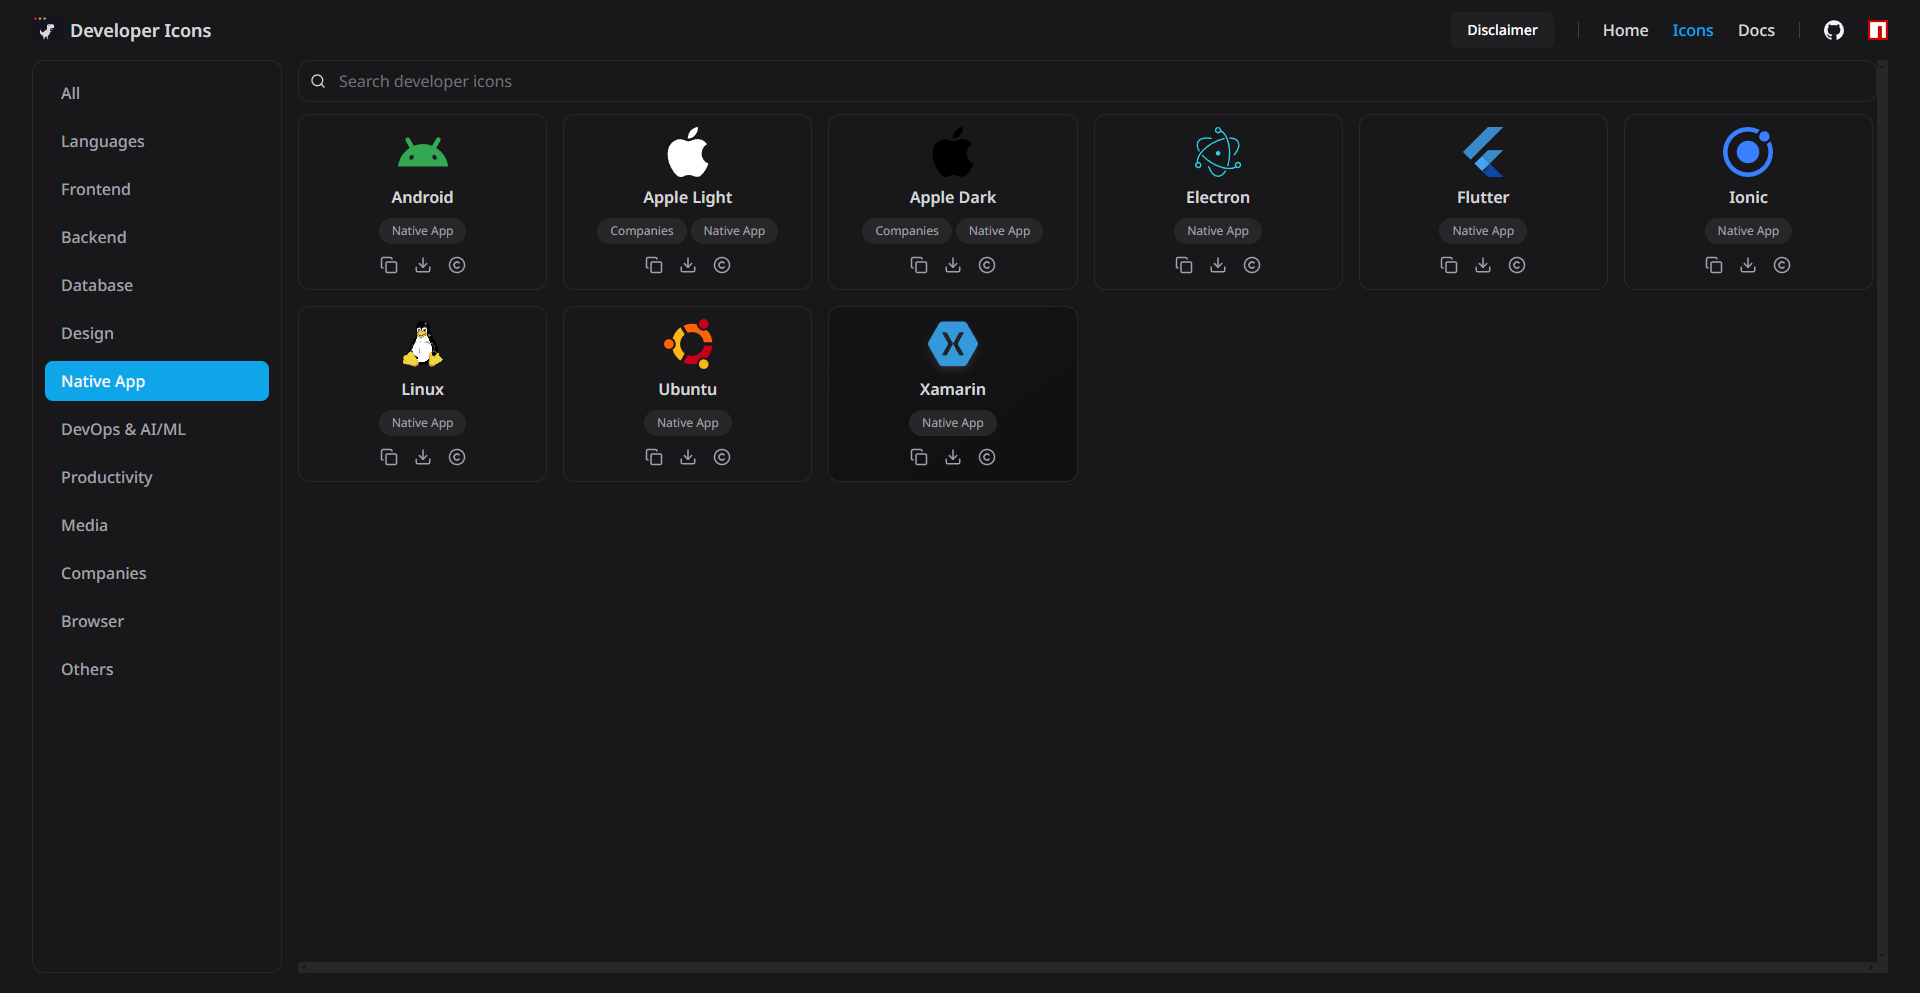
Task: Select the Browser category
Action: 157,621
